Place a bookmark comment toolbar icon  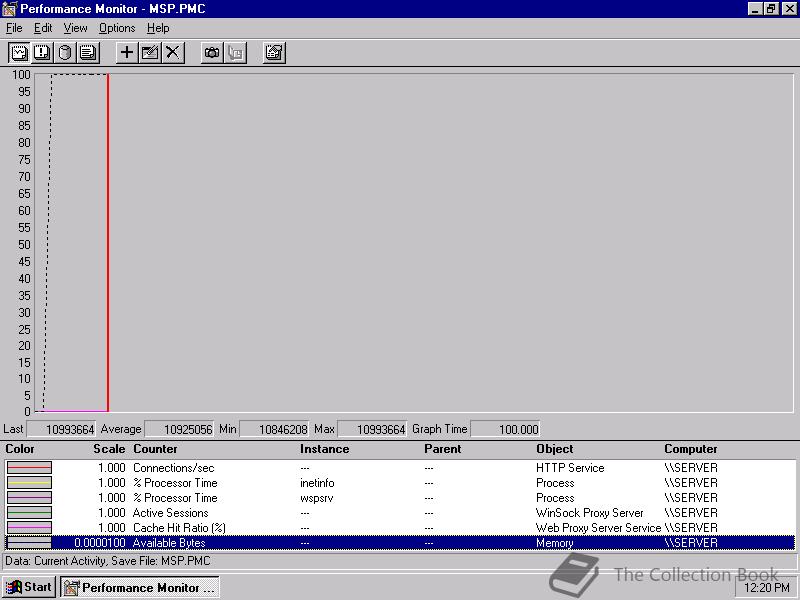(235, 53)
